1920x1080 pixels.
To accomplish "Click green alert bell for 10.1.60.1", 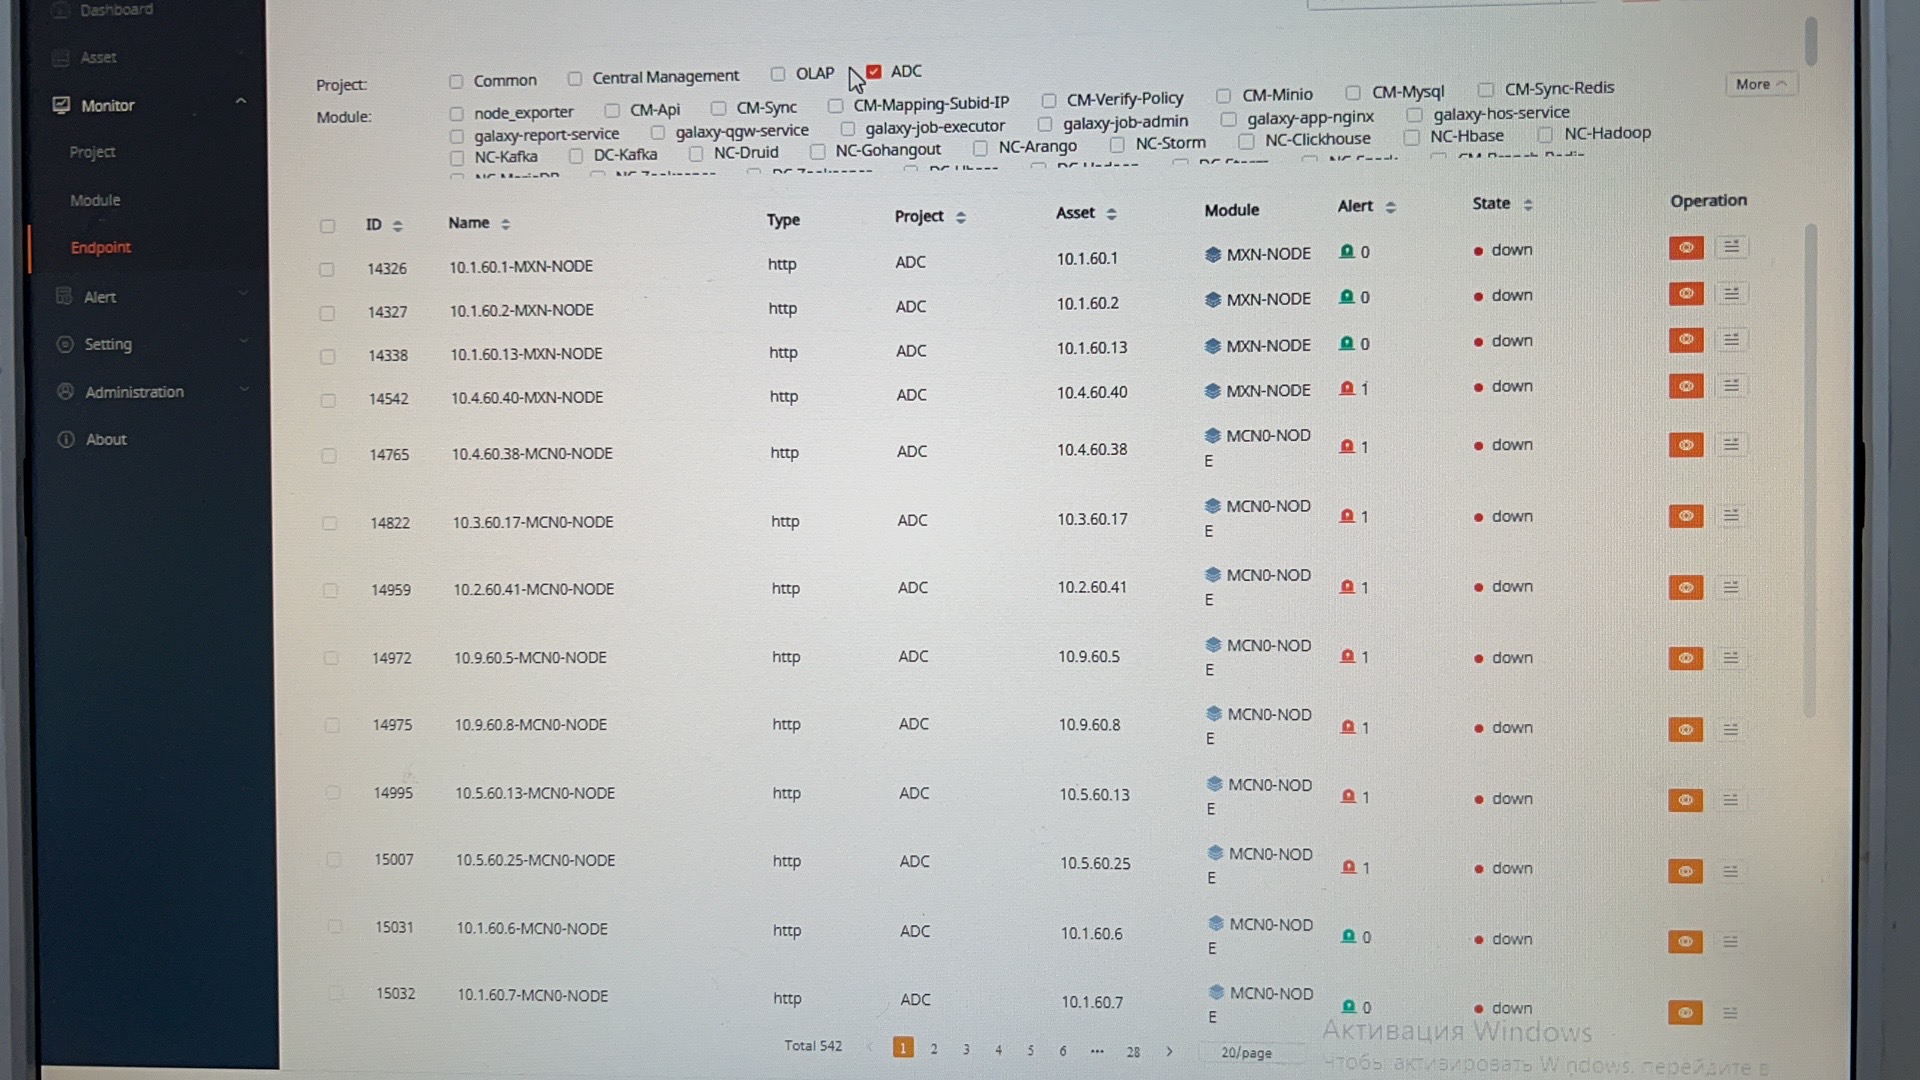I will (x=1347, y=252).
